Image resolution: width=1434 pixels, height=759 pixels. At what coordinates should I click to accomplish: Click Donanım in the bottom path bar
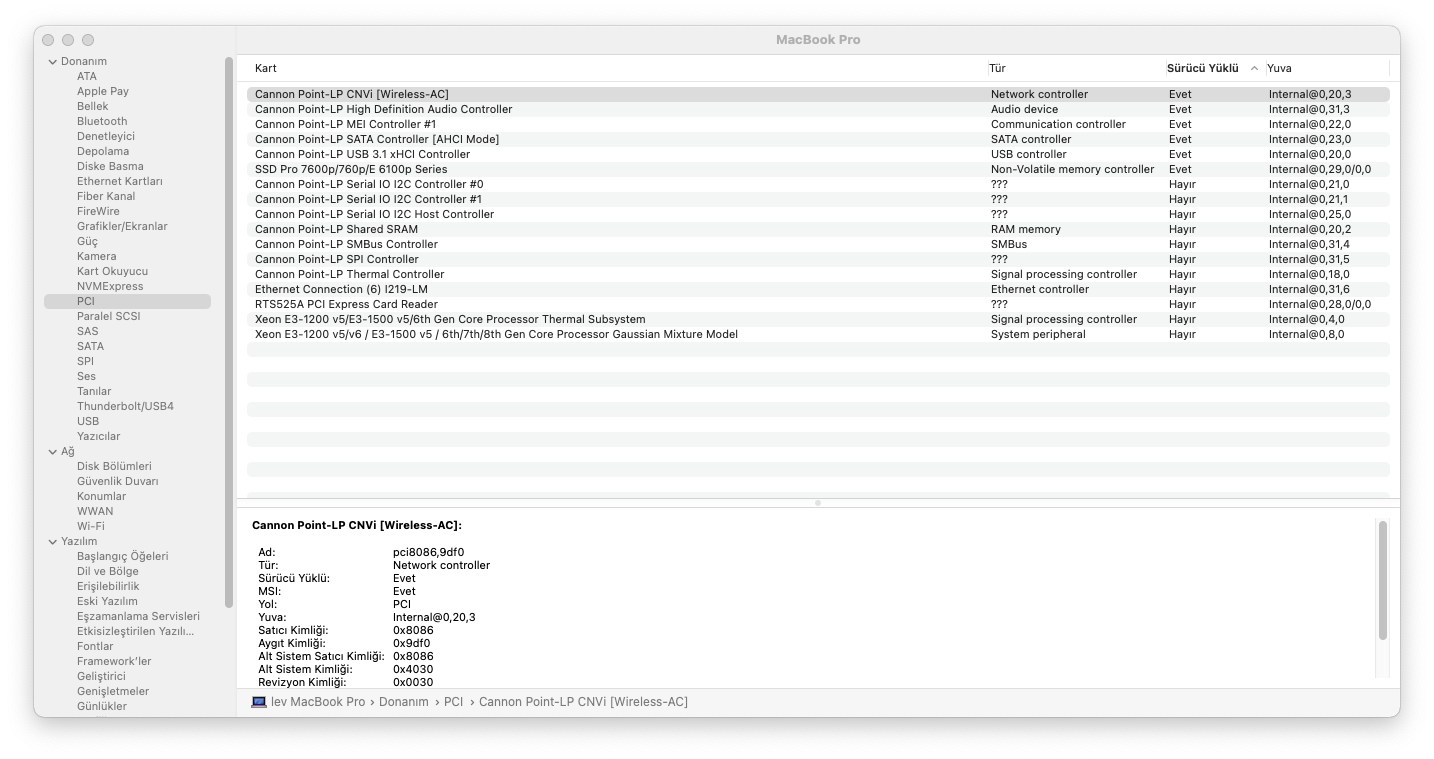[404, 702]
